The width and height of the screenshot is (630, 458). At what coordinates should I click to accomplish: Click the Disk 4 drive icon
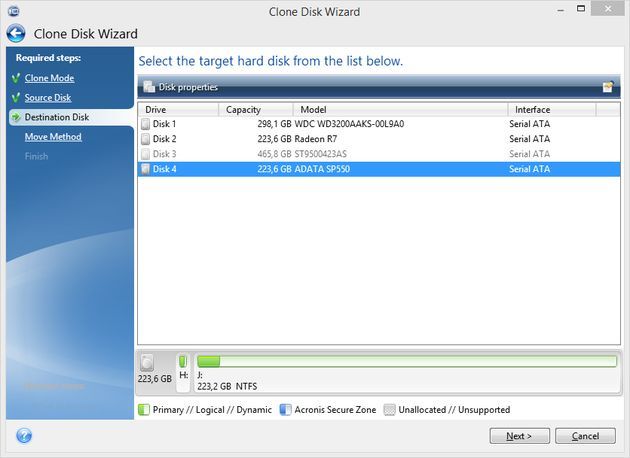[145, 169]
